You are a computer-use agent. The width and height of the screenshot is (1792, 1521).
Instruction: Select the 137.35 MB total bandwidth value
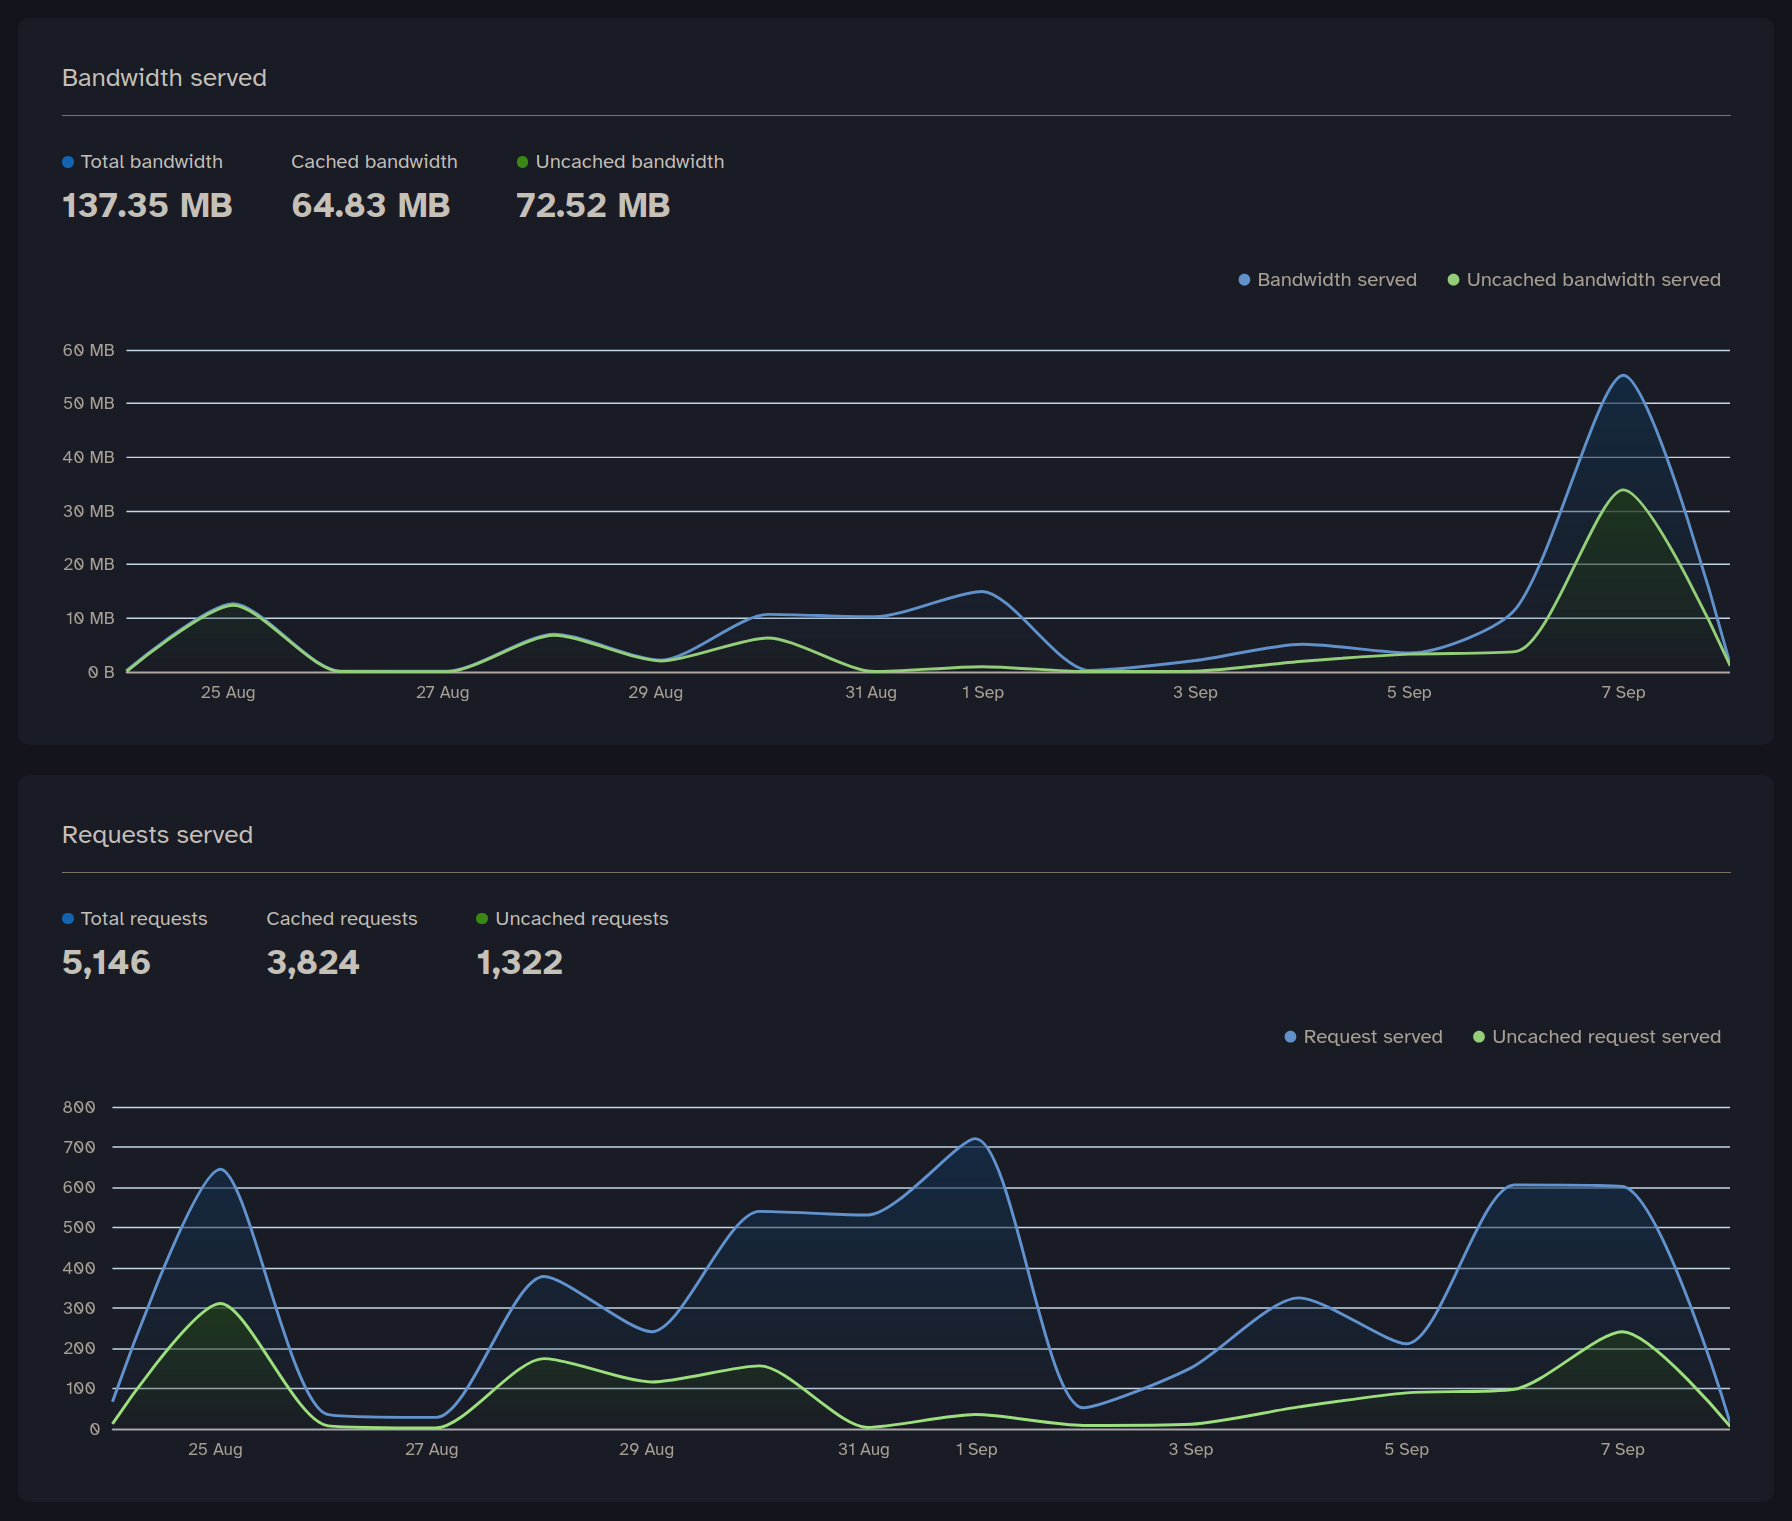click(147, 206)
